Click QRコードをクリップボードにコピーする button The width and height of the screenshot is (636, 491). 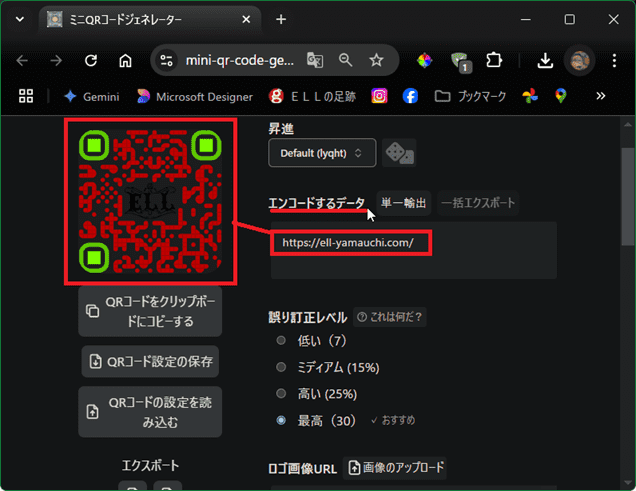(151, 312)
